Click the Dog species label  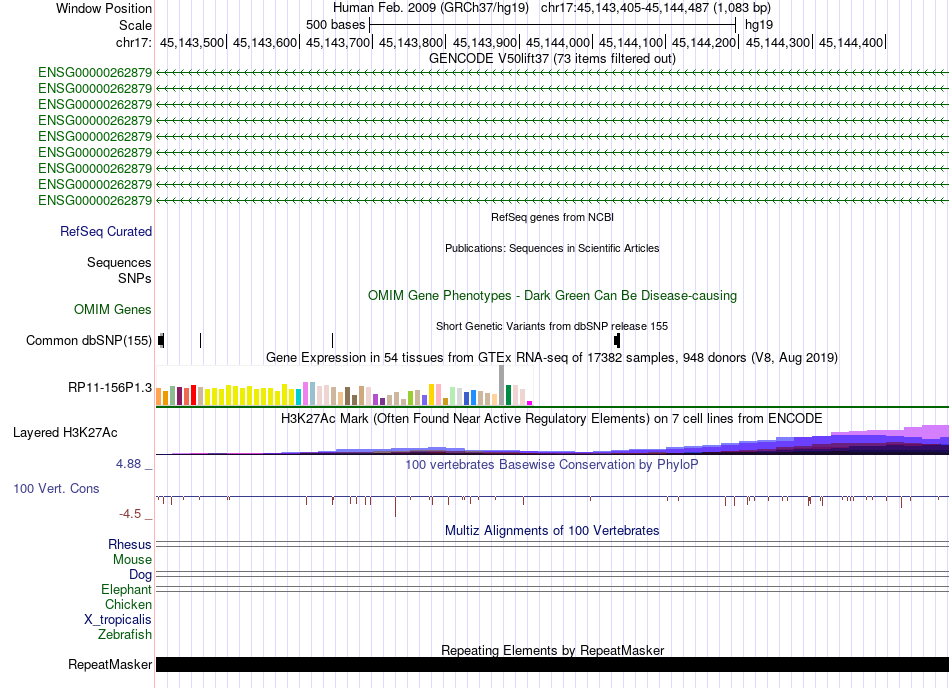click(x=140, y=574)
